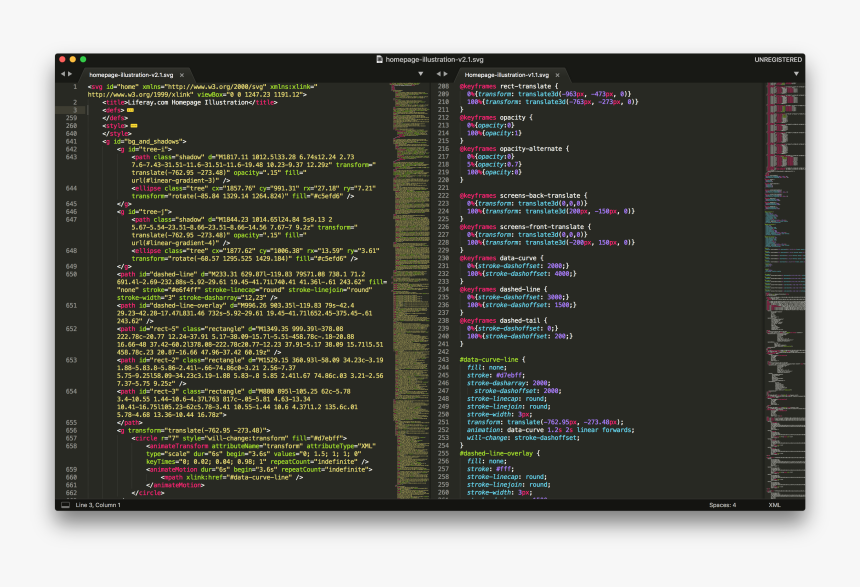
Task: Open the right pane's tab list dropdown
Action: [x=796, y=74]
